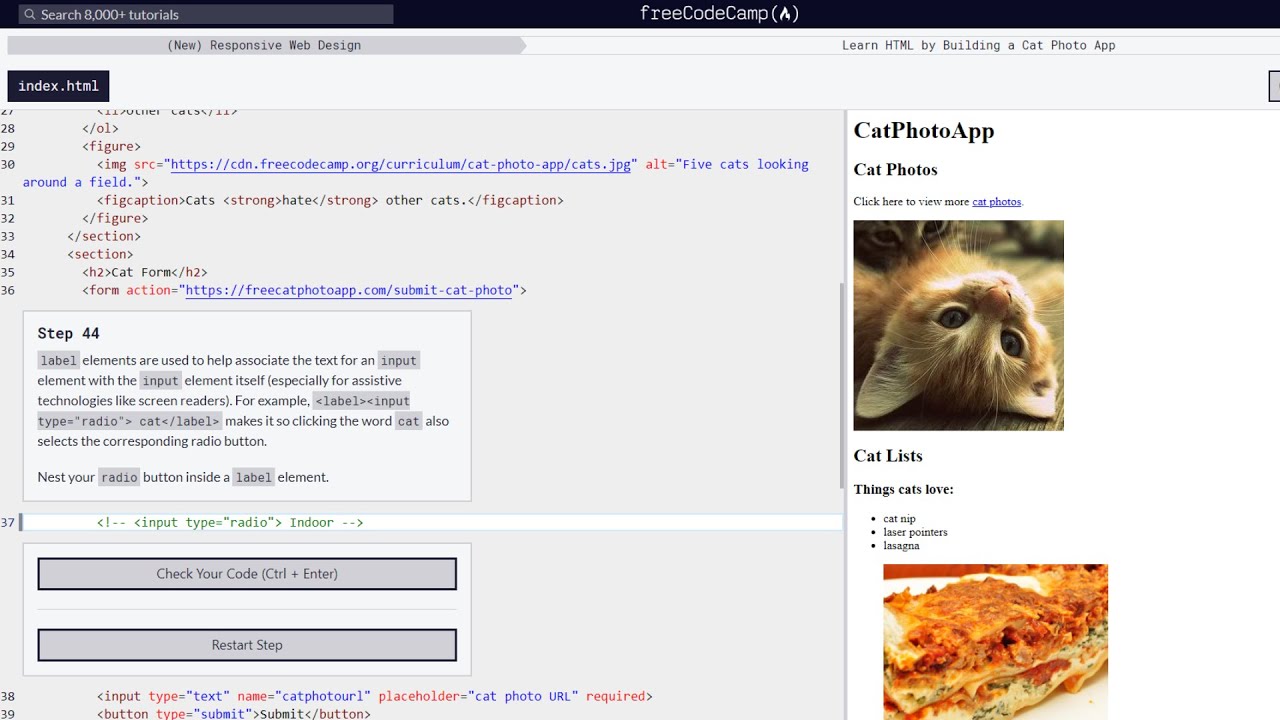
Task: Click the kitten photo in preview
Action: 958,325
